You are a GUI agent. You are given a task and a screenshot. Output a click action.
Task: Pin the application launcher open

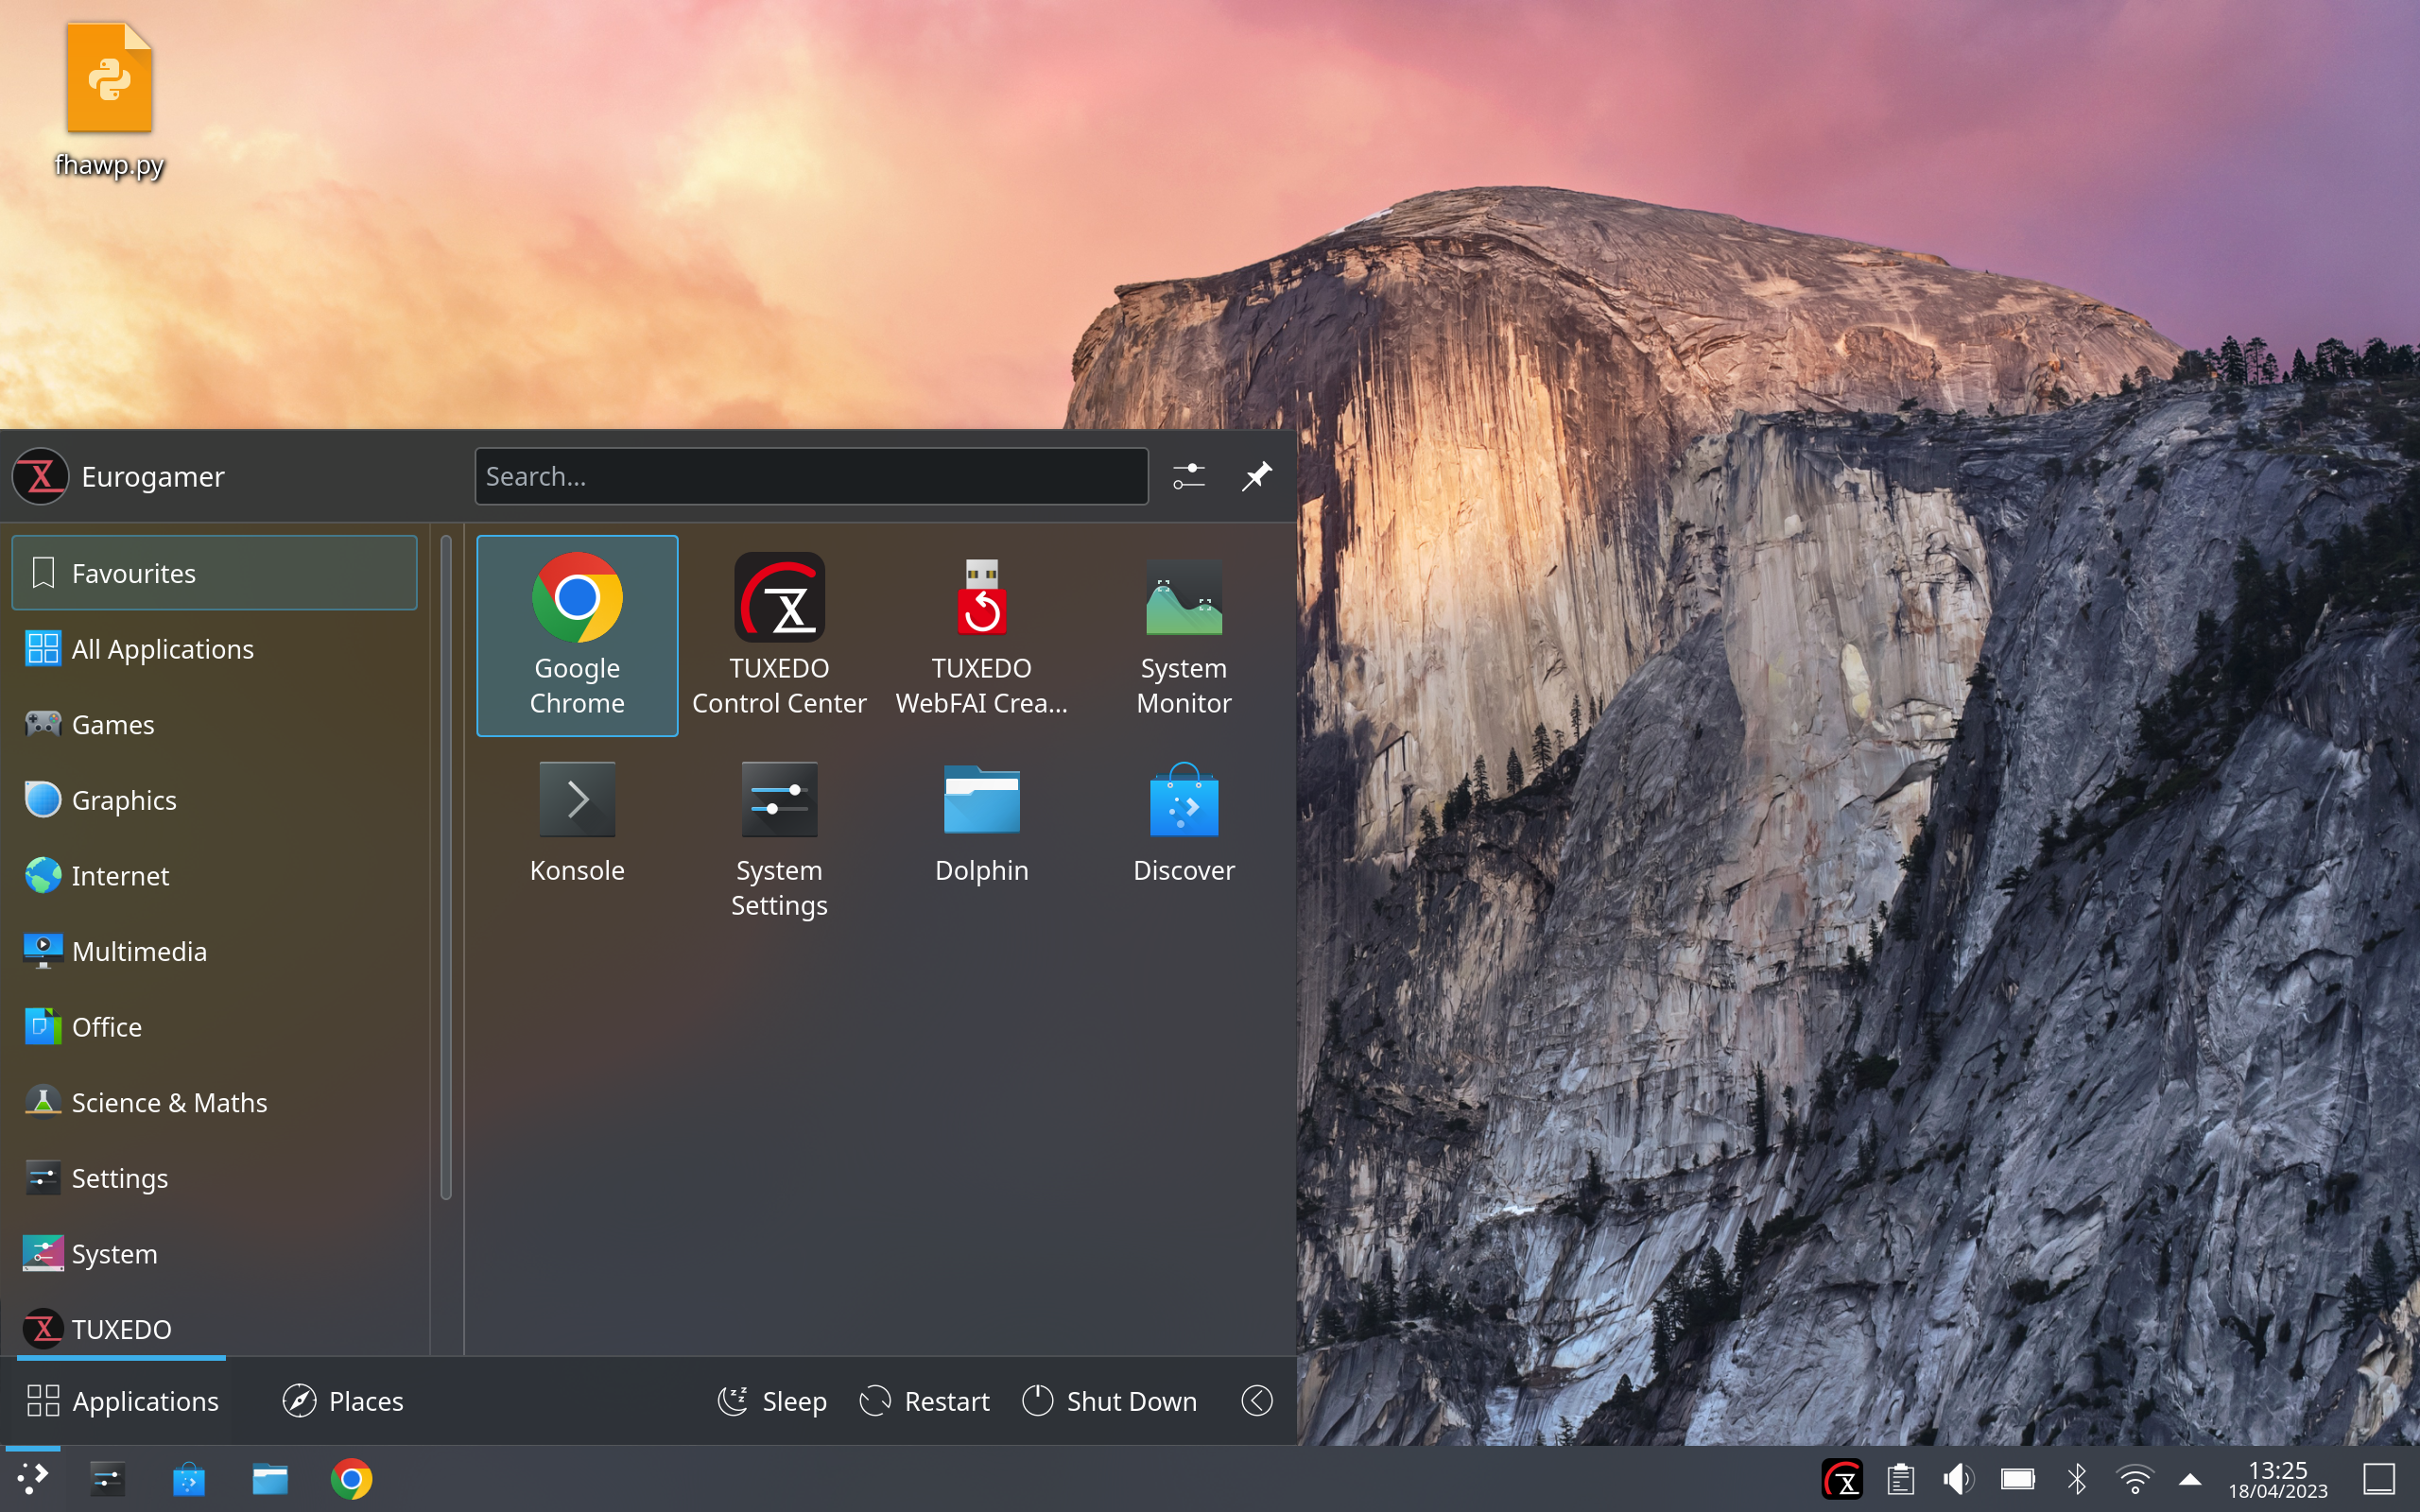[x=1256, y=476]
